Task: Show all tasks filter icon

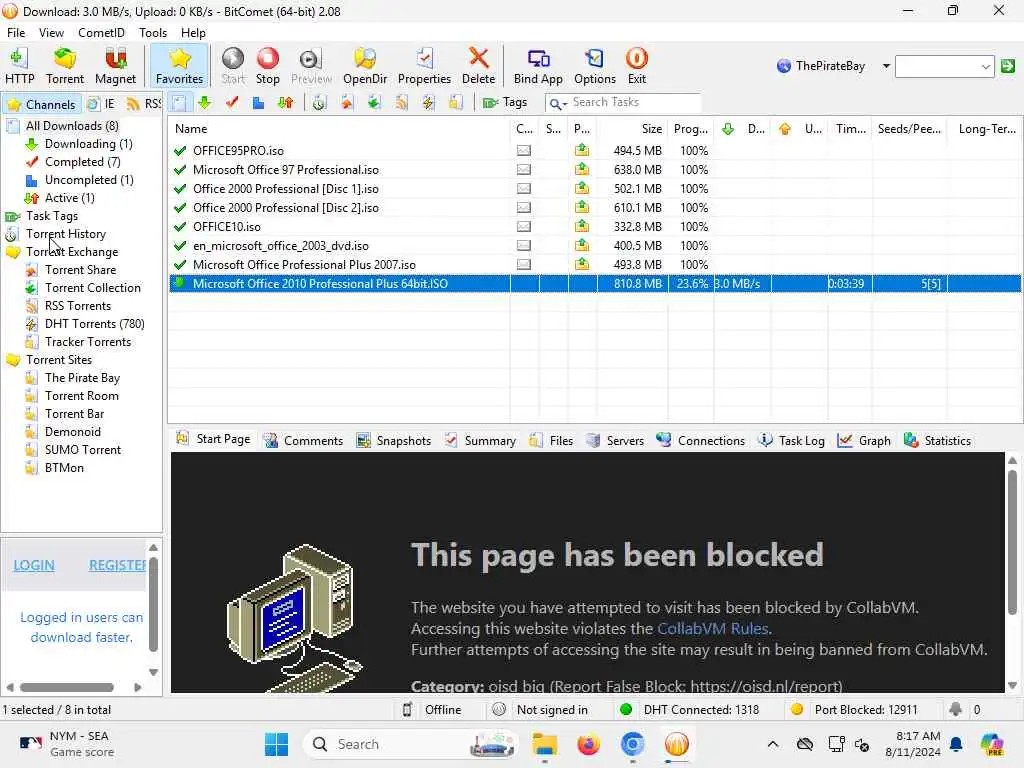Action: pos(180,103)
